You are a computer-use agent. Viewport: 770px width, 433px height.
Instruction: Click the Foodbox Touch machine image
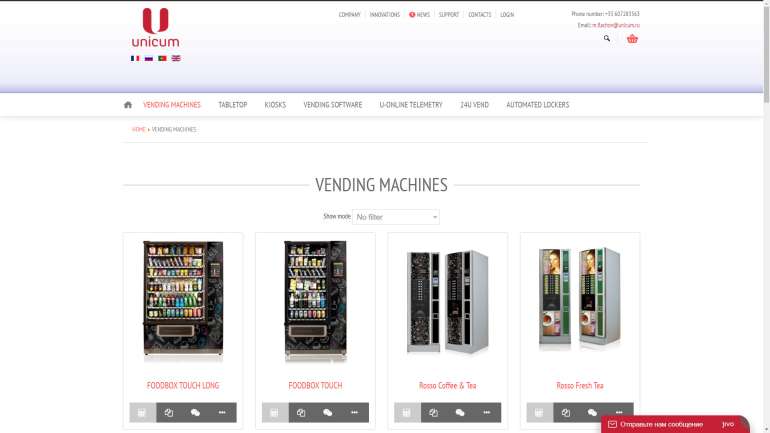coord(315,299)
